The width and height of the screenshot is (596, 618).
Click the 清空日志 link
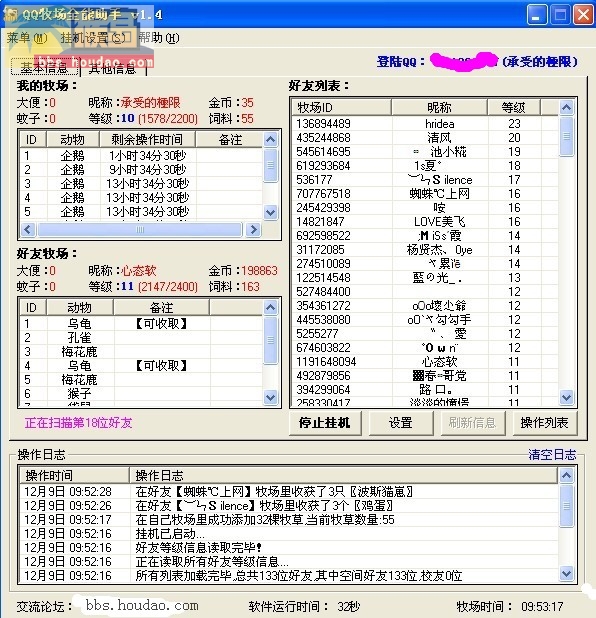tap(552, 455)
